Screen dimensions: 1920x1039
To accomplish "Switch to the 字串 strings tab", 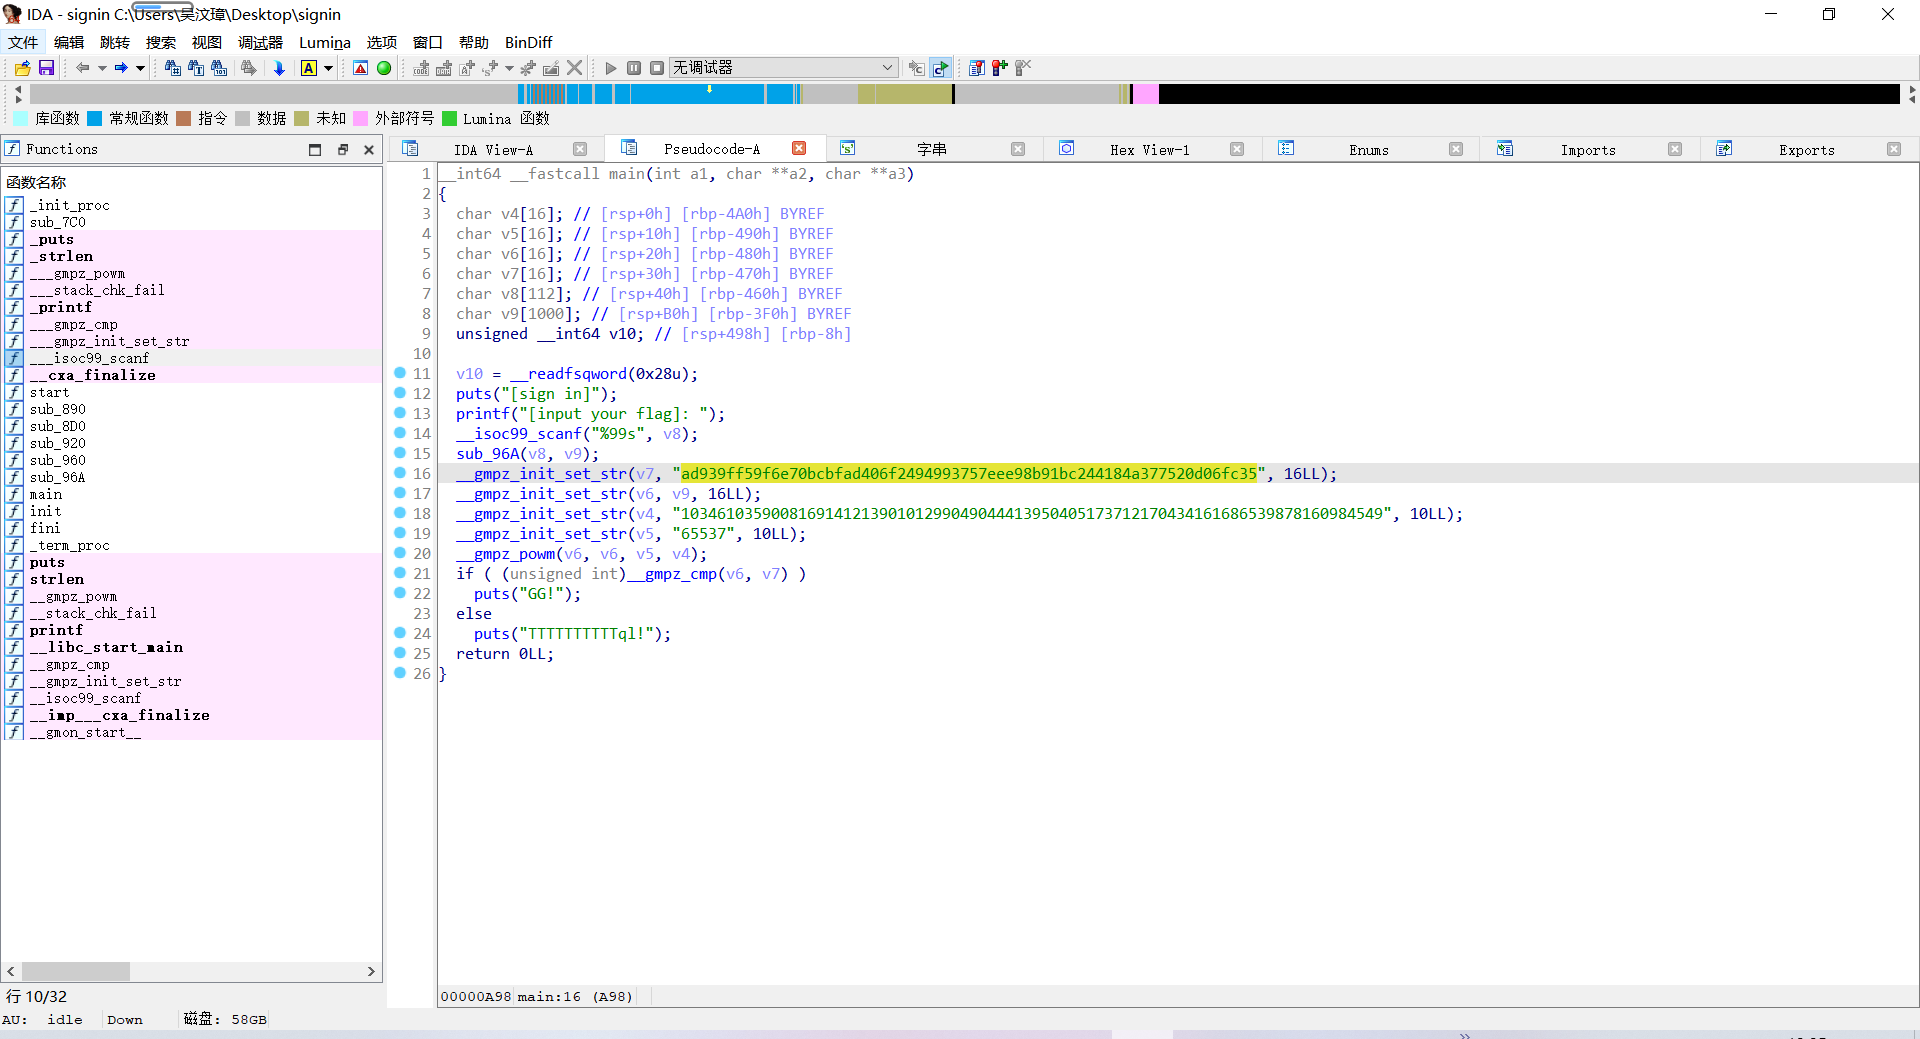I will coord(932,150).
